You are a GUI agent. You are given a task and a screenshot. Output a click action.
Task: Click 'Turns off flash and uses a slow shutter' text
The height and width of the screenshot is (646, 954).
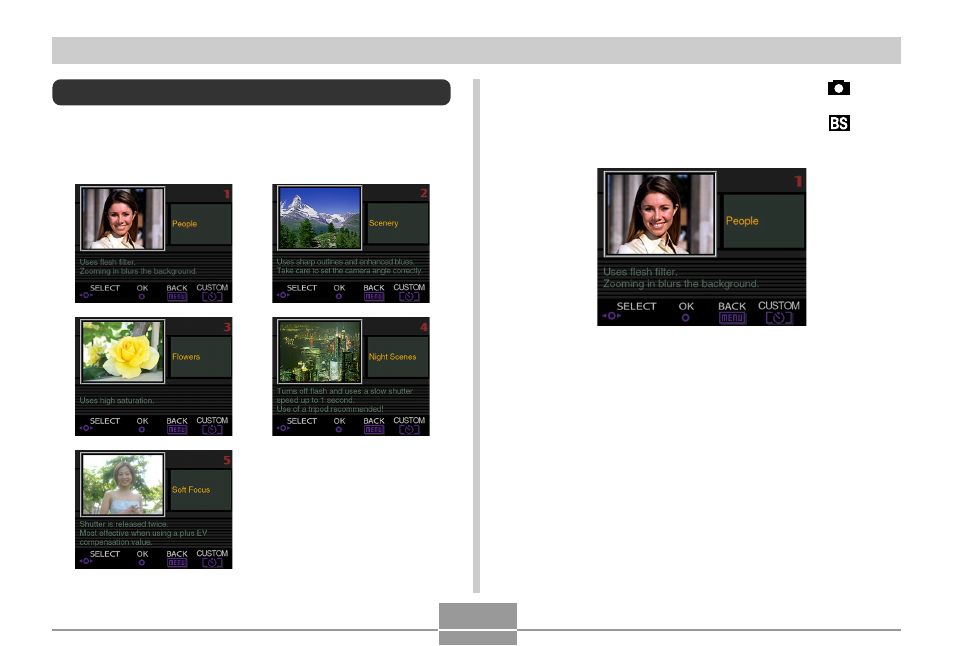[x=344, y=391]
